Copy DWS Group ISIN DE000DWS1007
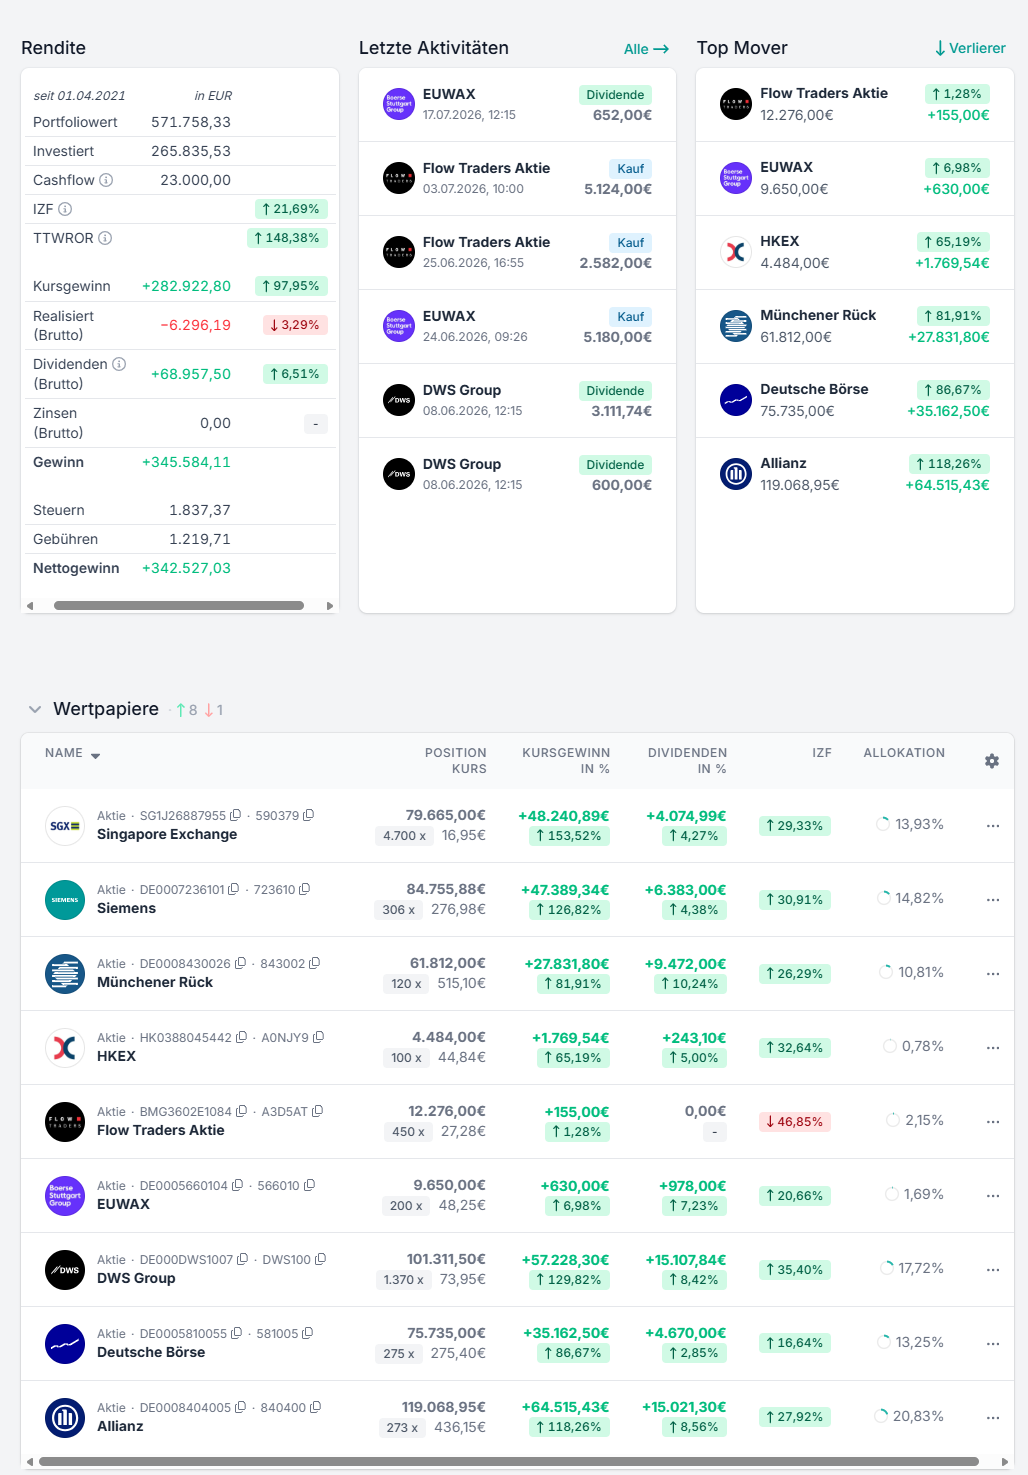 [x=242, y=1259]
